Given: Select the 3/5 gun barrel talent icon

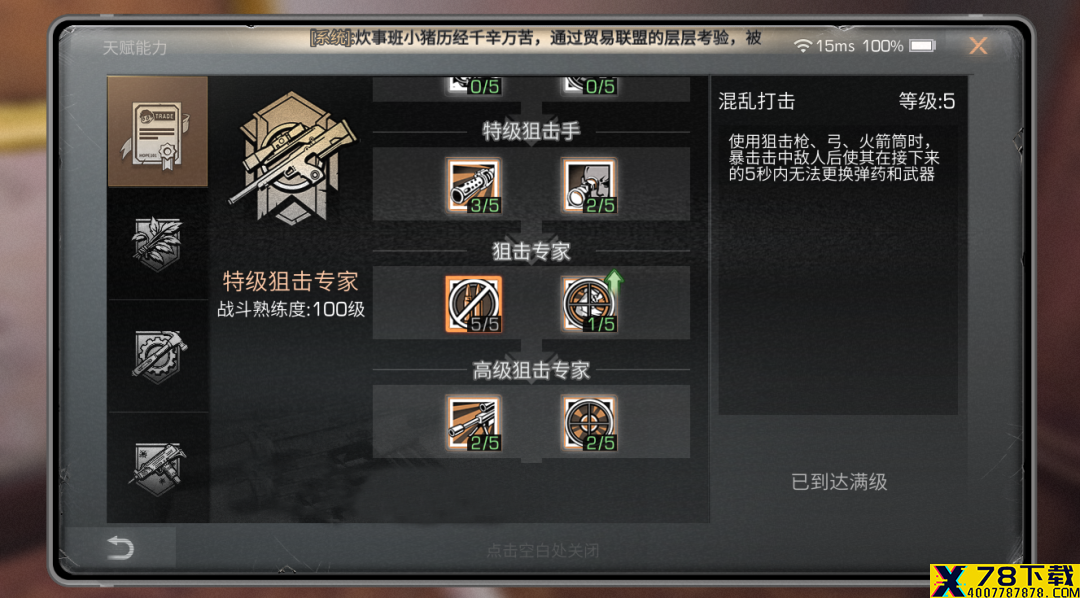Looking at the screenshot, I should tap(473, 185).
